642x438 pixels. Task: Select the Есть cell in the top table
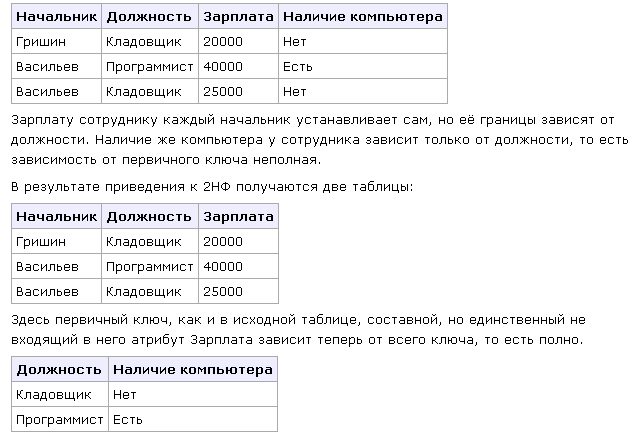coord(363,66)
